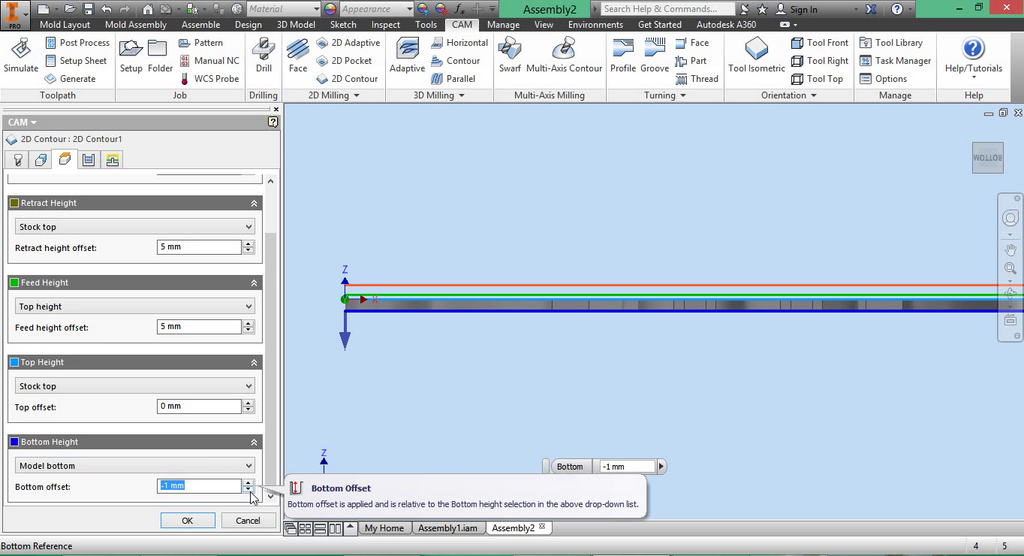Open the Appearance color picker
1024x556 pixels.
pyautogui.click(x=330, y=9)
